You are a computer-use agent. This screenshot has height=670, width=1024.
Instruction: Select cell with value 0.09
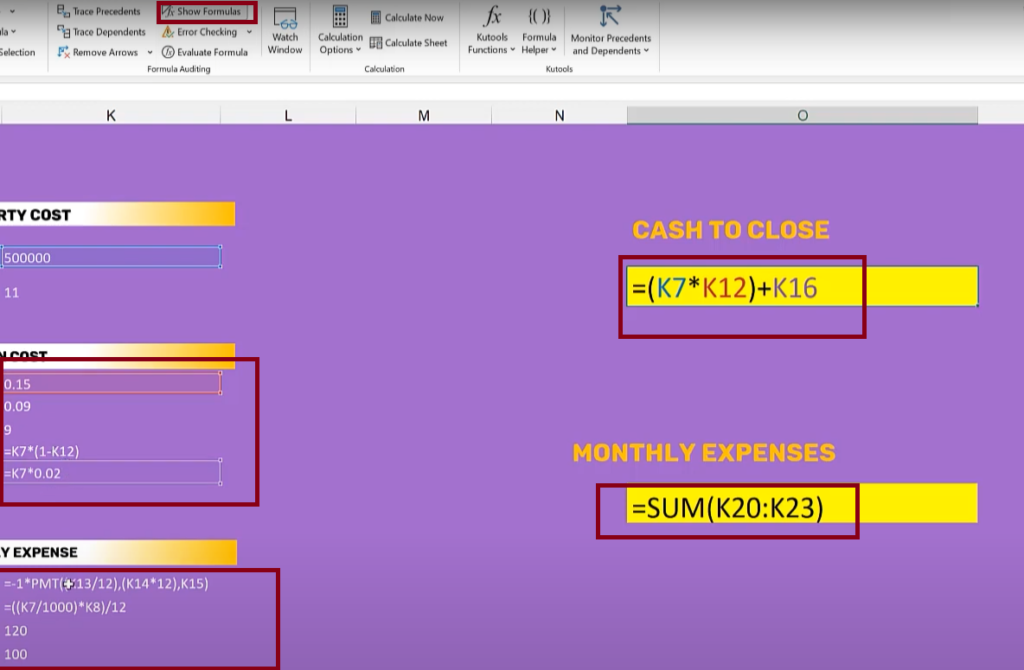(111, 406)
